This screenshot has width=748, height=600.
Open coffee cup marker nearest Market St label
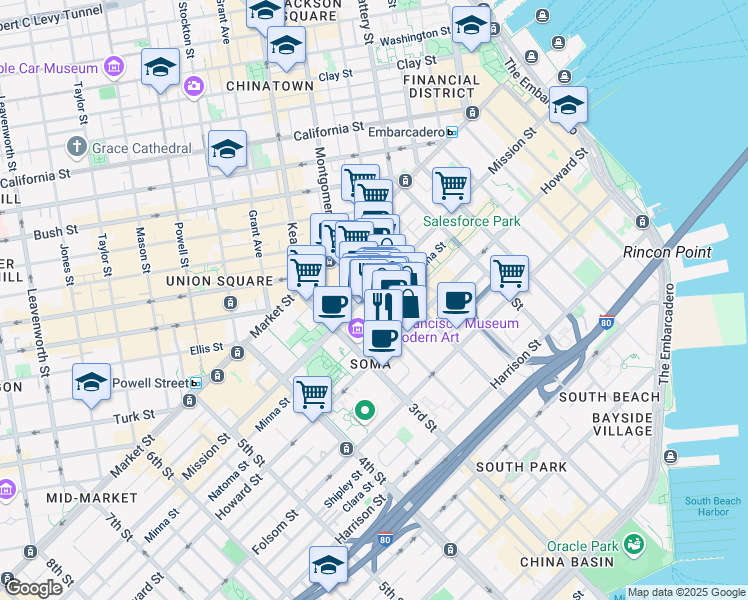332,308
